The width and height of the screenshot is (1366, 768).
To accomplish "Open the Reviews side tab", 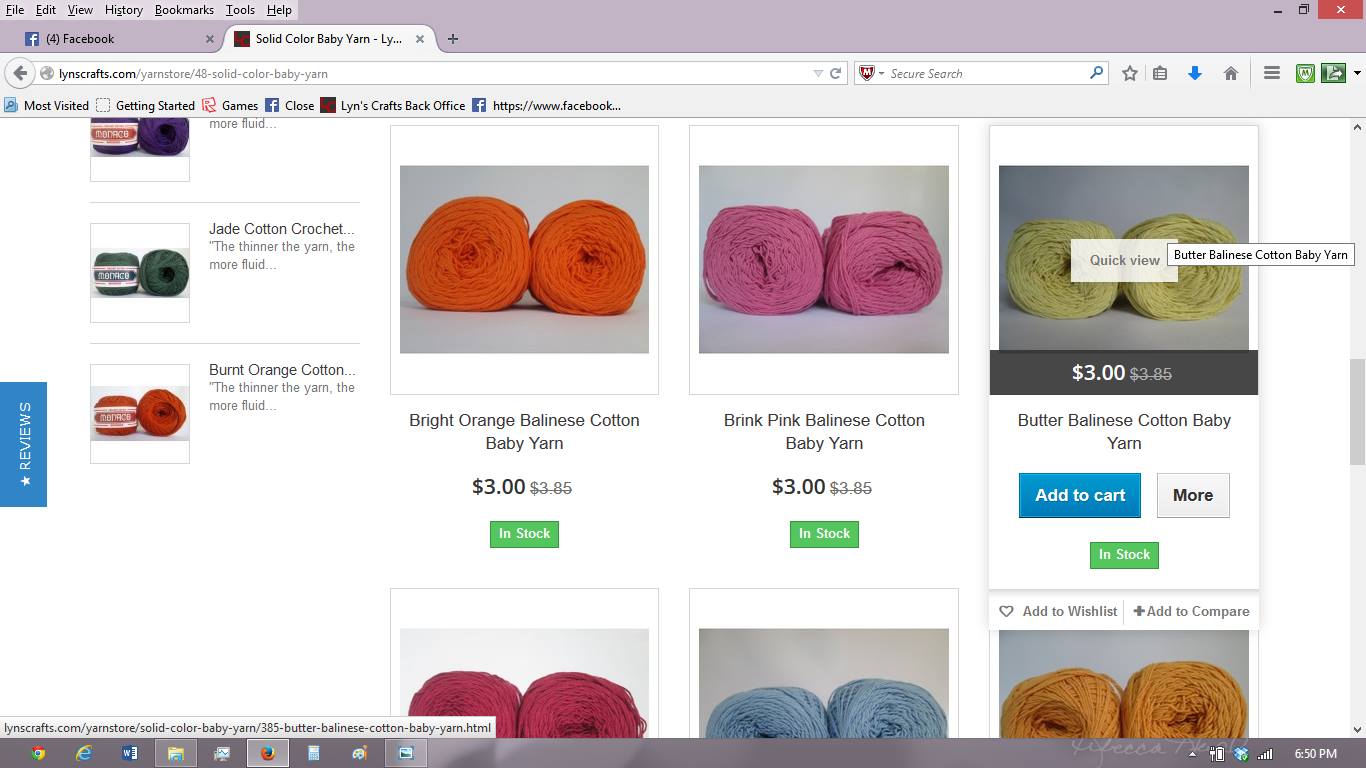I will pos(23,444).
